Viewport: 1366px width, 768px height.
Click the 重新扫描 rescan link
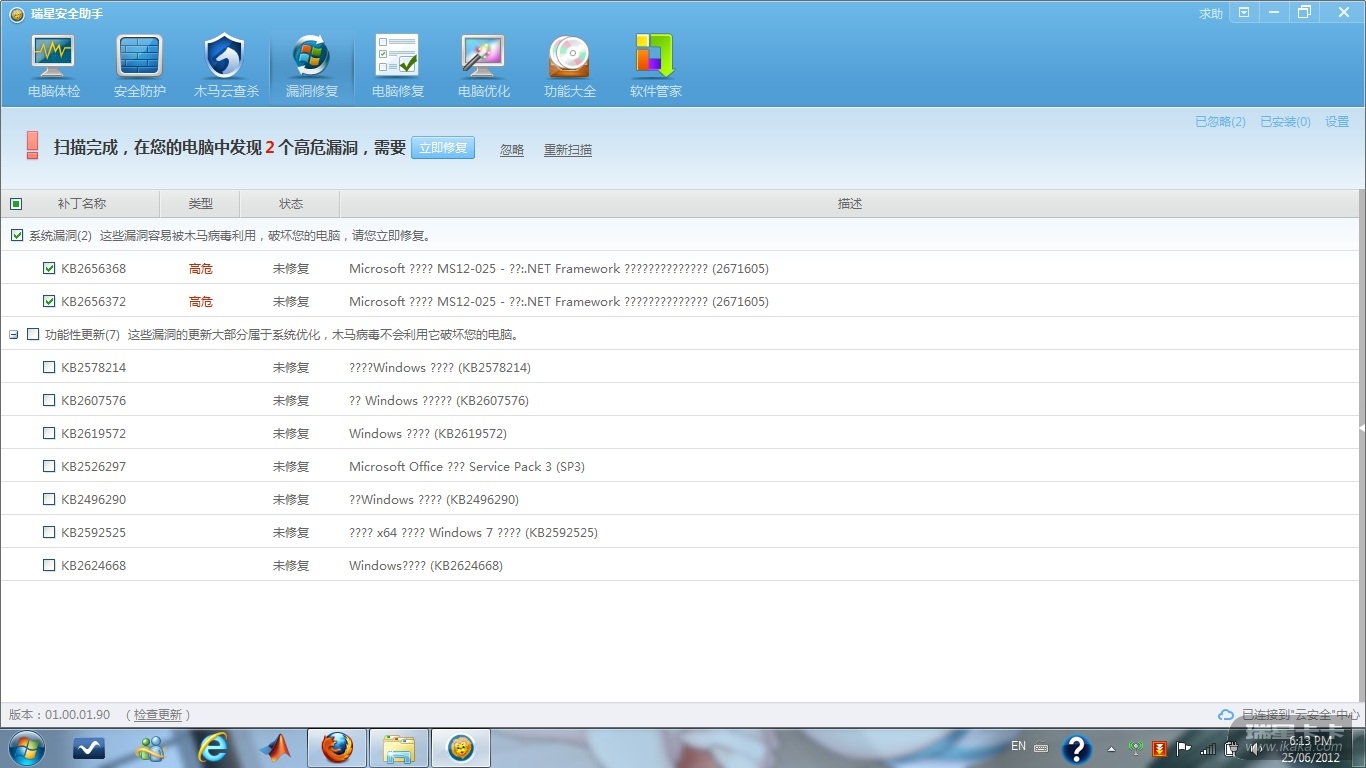pyautogui.click(x=568, y=150)
